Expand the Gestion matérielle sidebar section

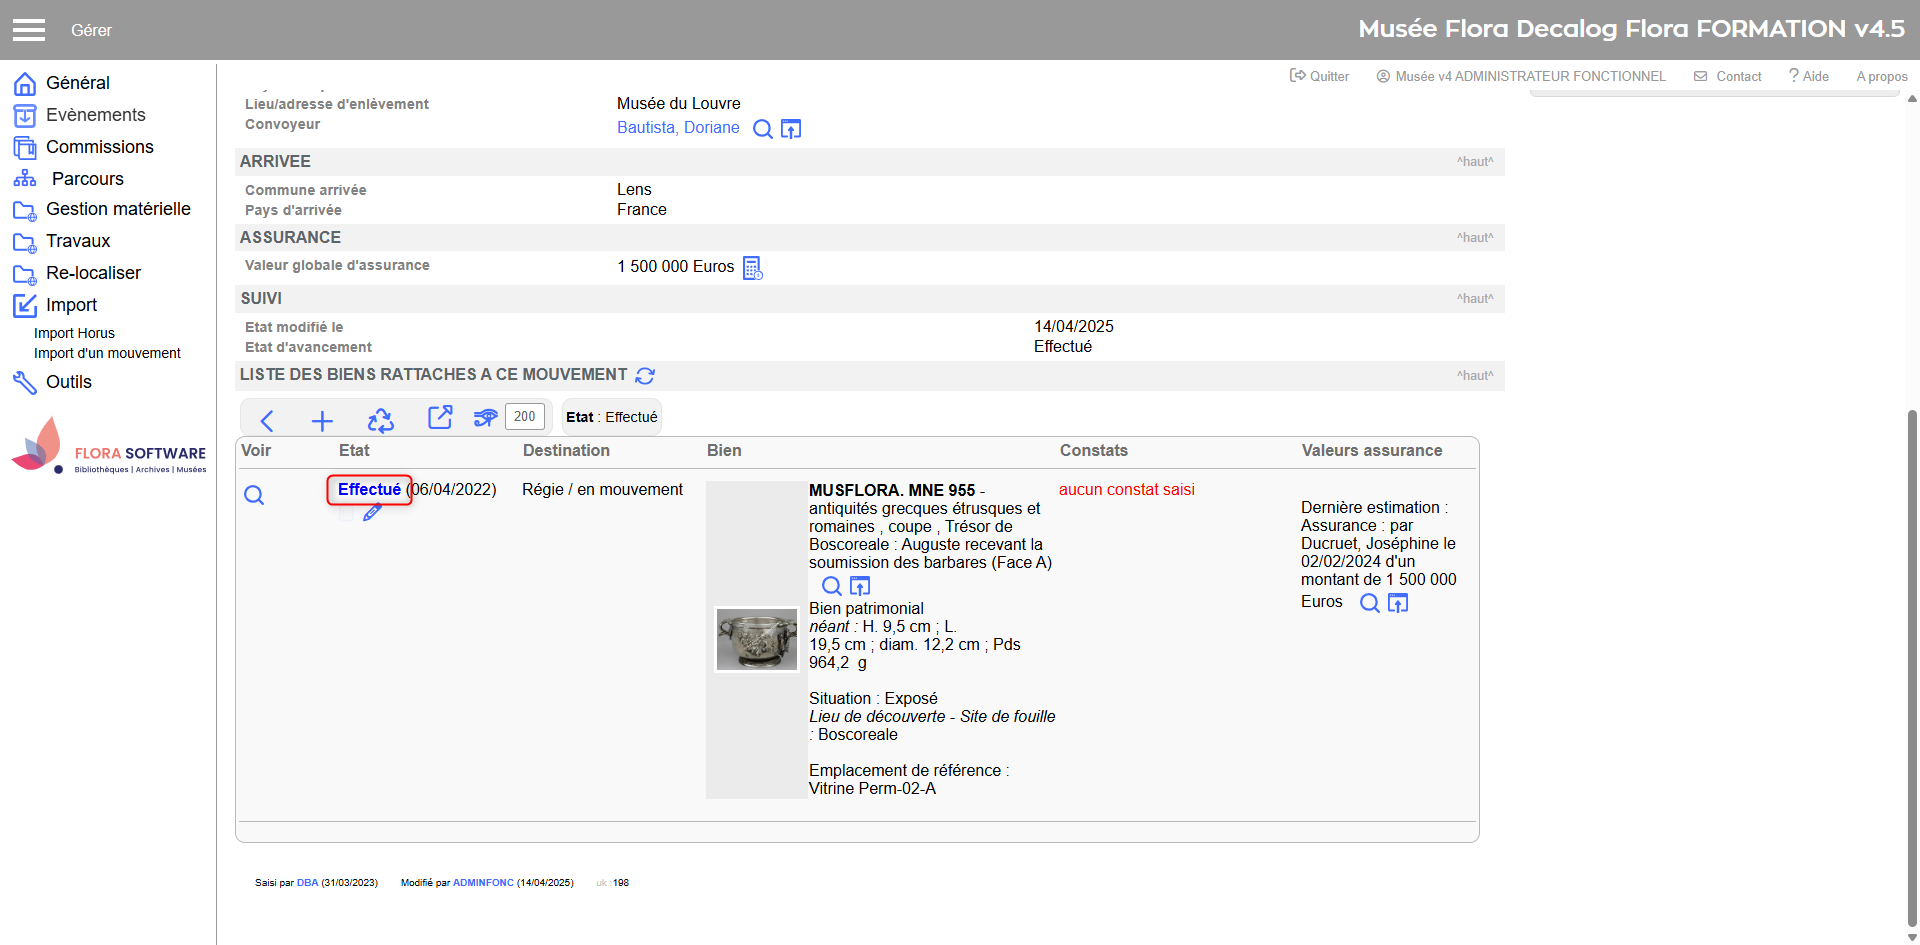[x=118, y=209]
